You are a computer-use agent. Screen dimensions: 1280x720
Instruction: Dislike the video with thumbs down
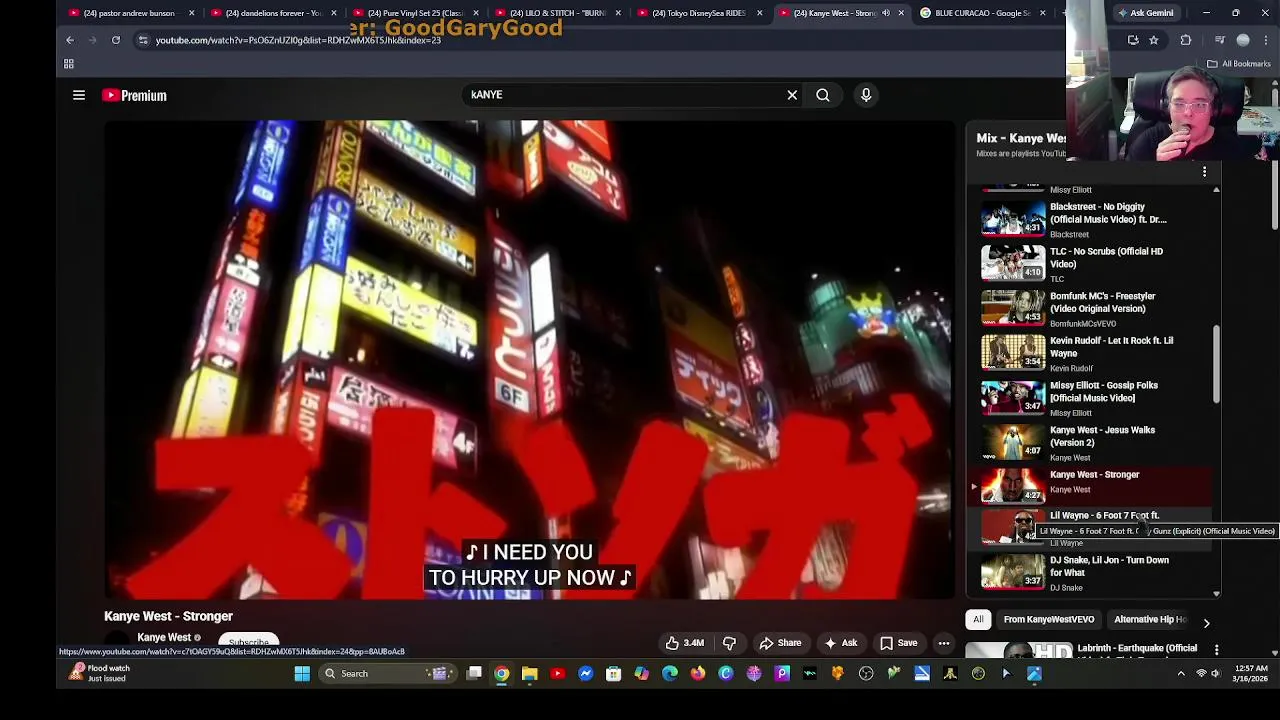[729, 643]
